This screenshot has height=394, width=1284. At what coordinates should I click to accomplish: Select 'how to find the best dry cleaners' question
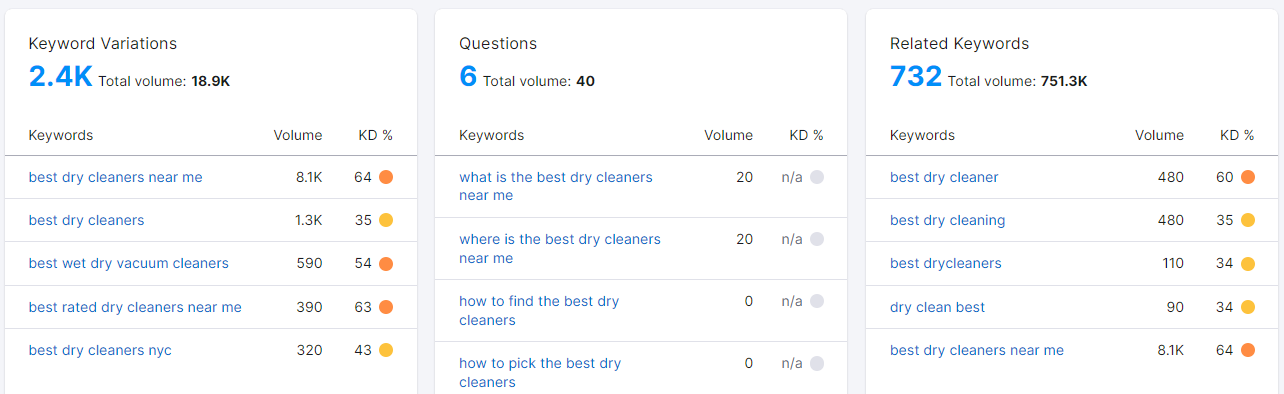coord(539,311)
